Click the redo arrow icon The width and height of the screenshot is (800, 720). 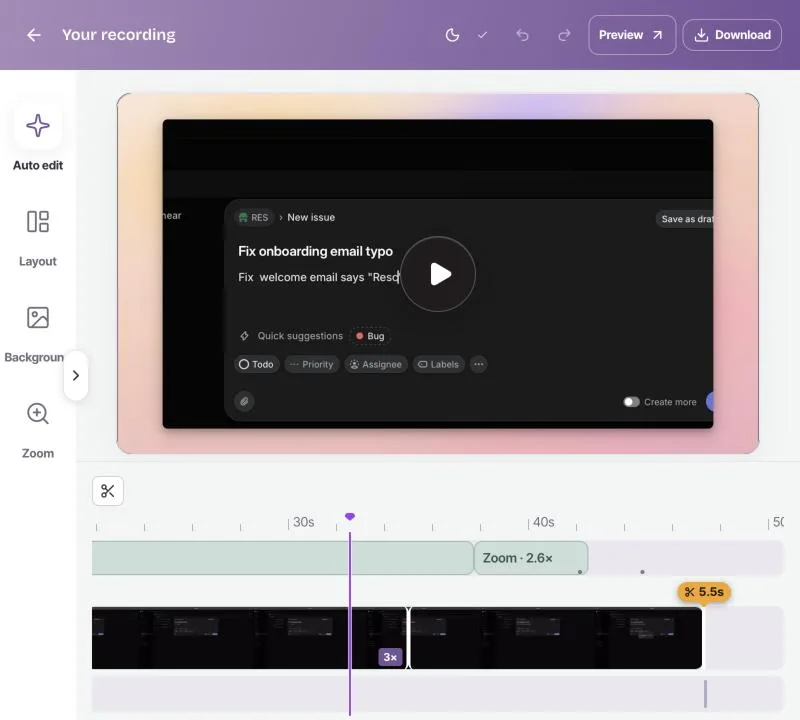564,35
